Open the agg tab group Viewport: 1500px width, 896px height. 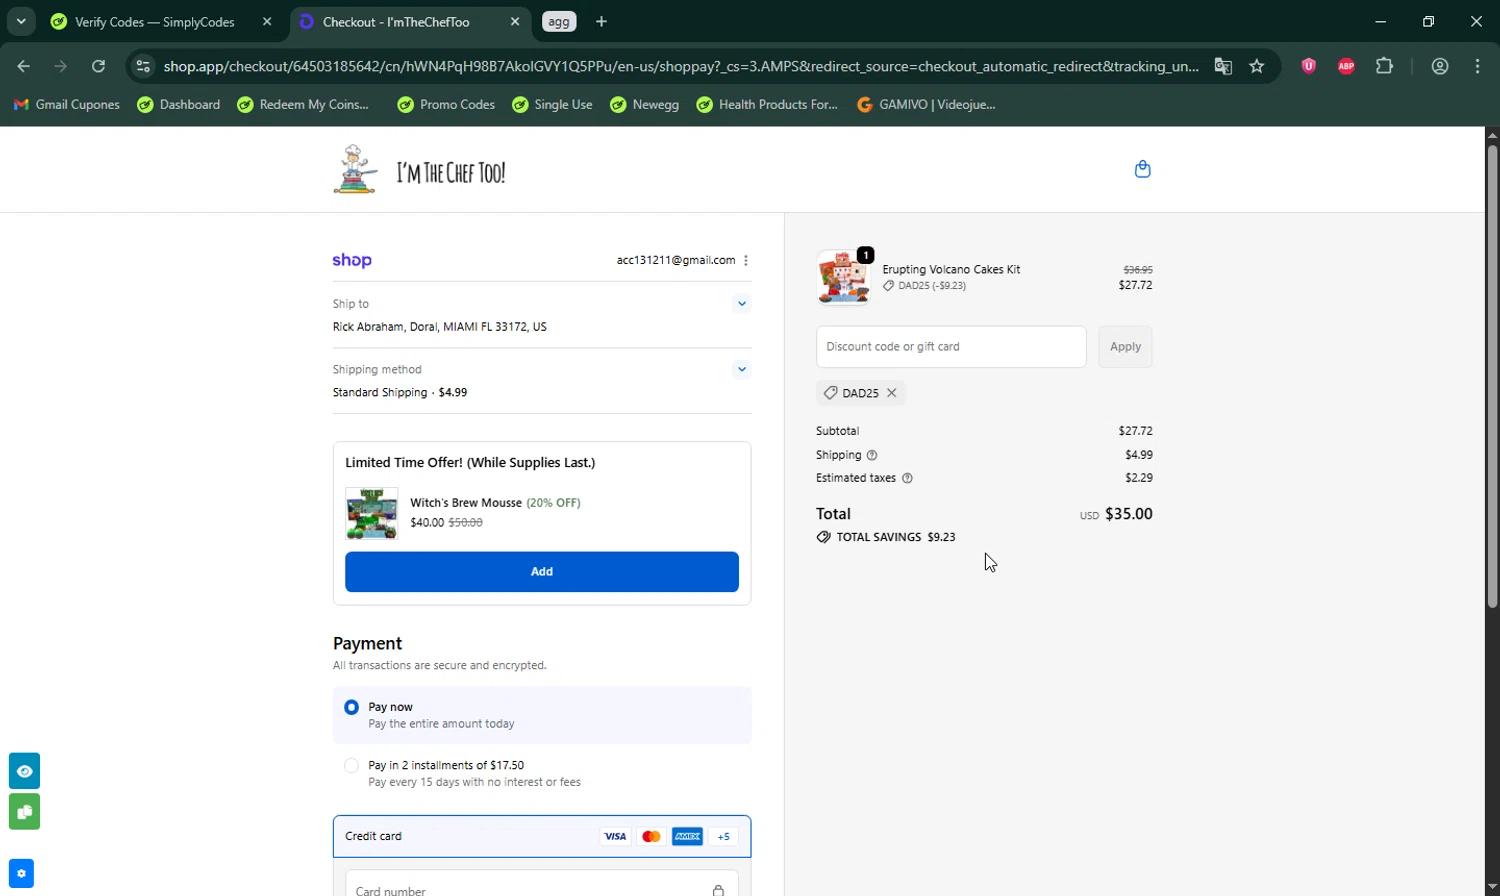coord(559,21)
